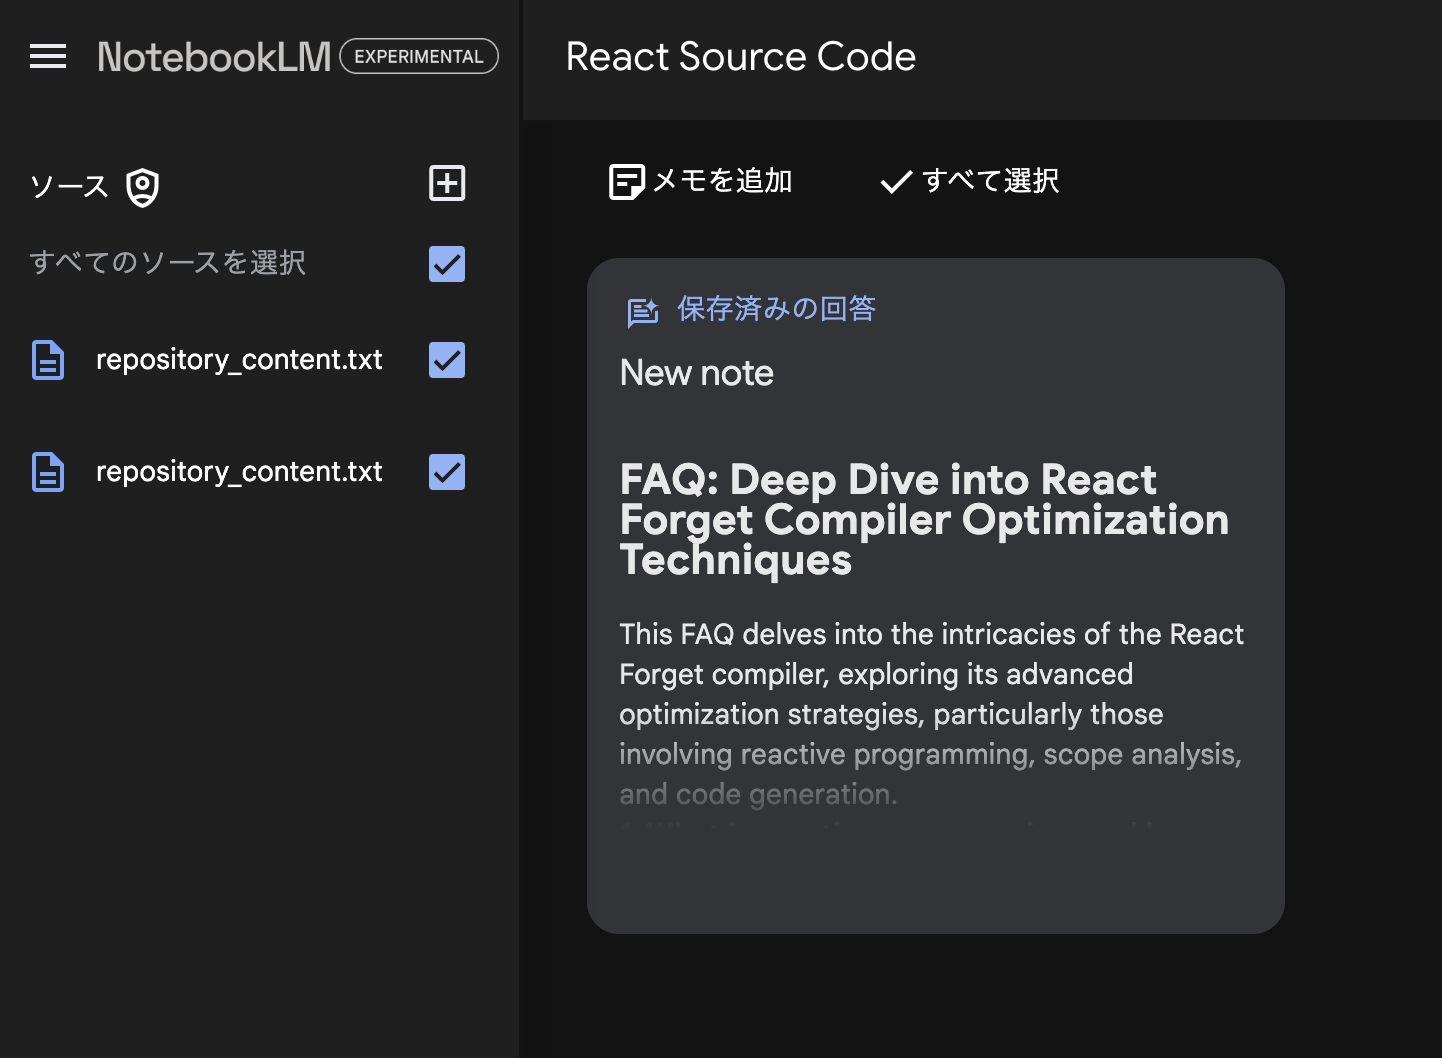Open the lower repository_content.txt source name
Viewport: 1442px width, 1058px height.
pos(239,472)
